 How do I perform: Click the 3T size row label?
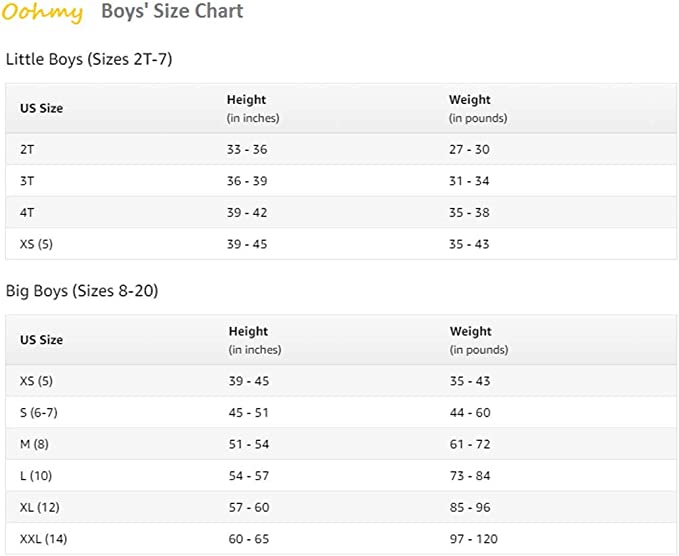click(x=28, y=181)
